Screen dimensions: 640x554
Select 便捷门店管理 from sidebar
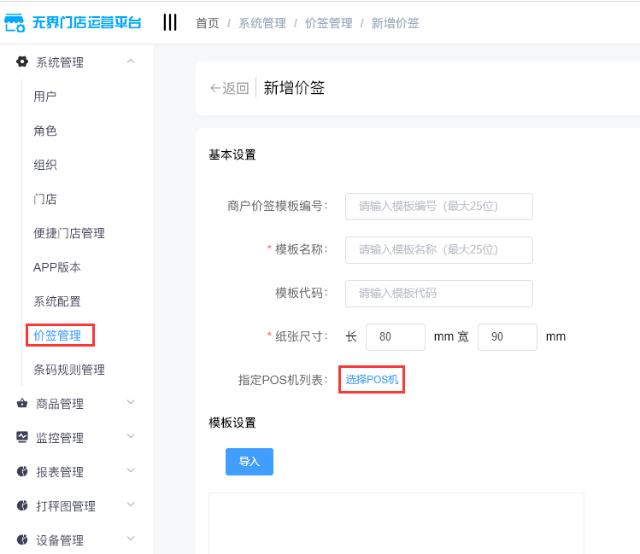[69, 233]
